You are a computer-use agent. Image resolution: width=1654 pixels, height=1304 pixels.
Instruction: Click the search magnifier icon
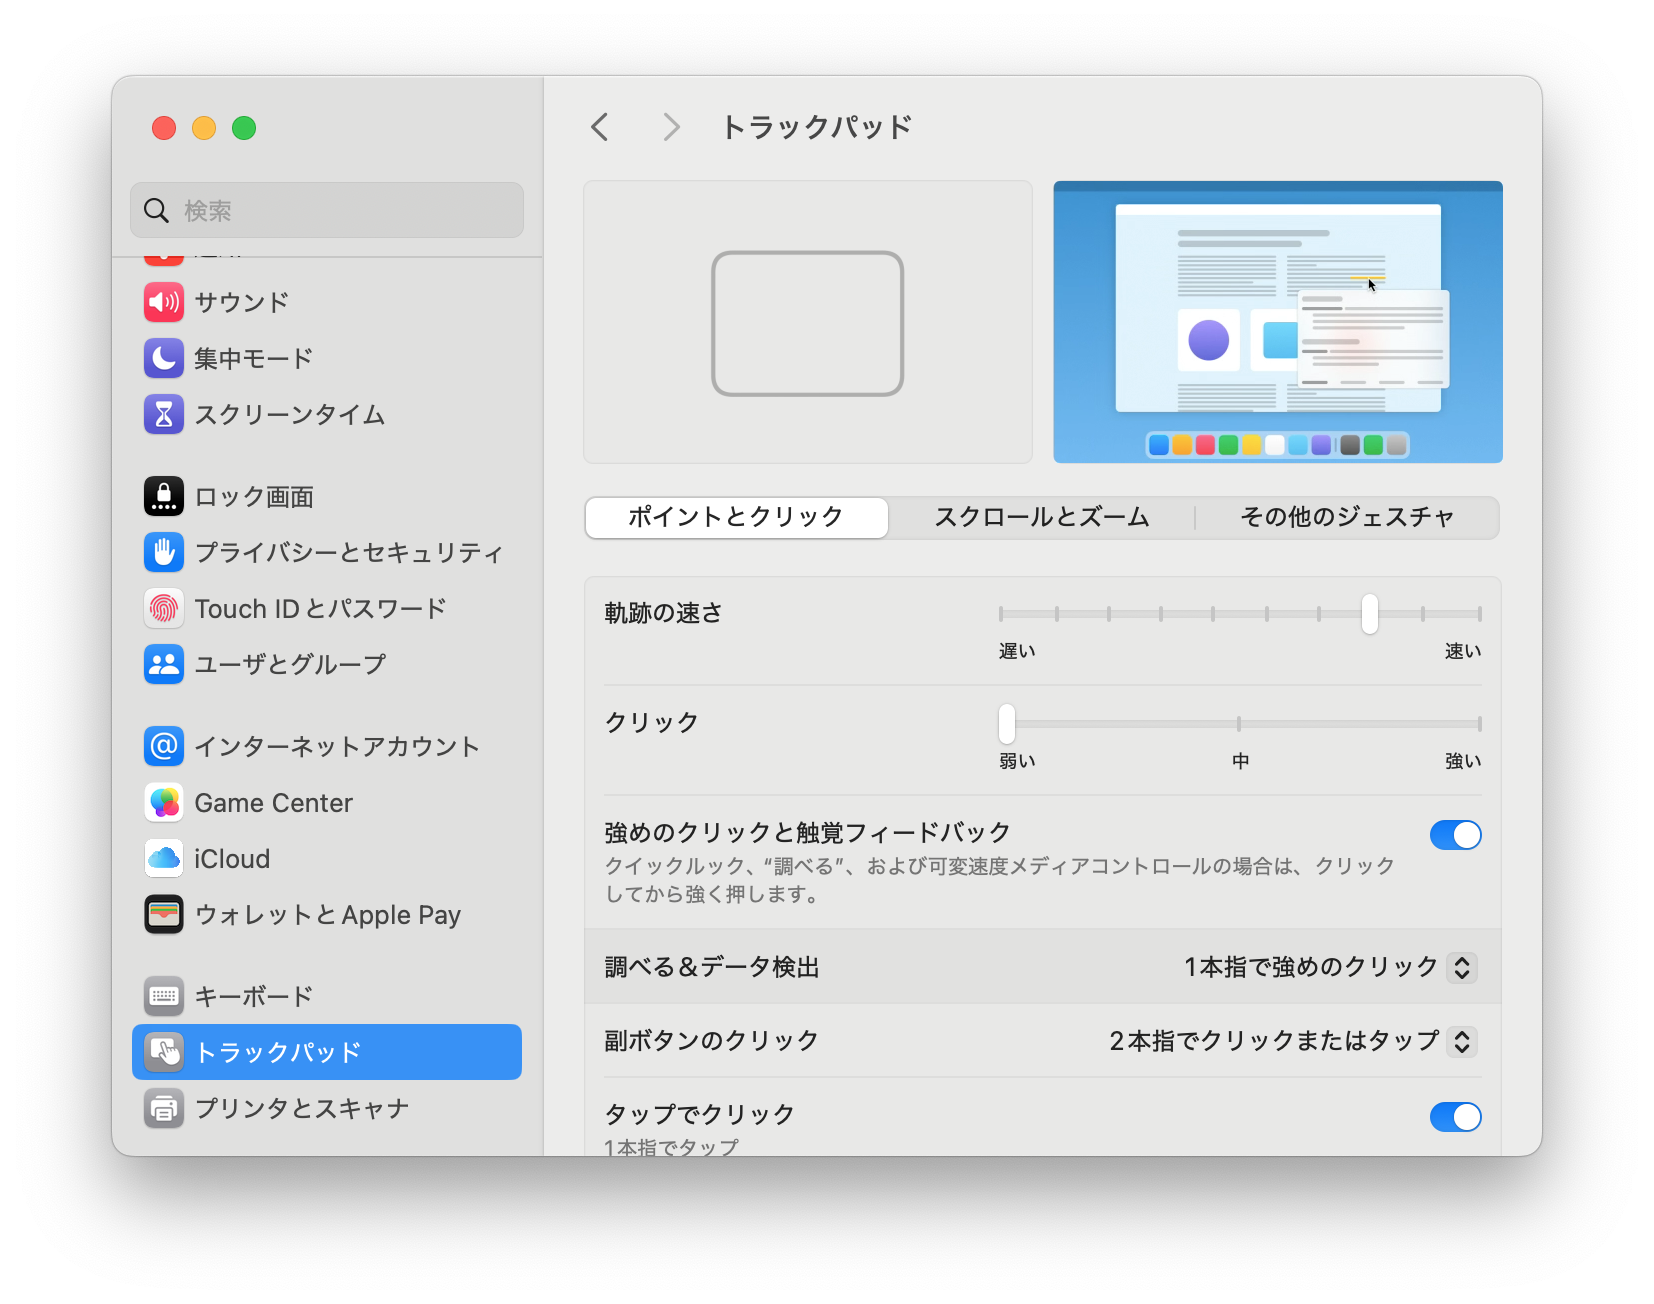click(x=157, y=210)
